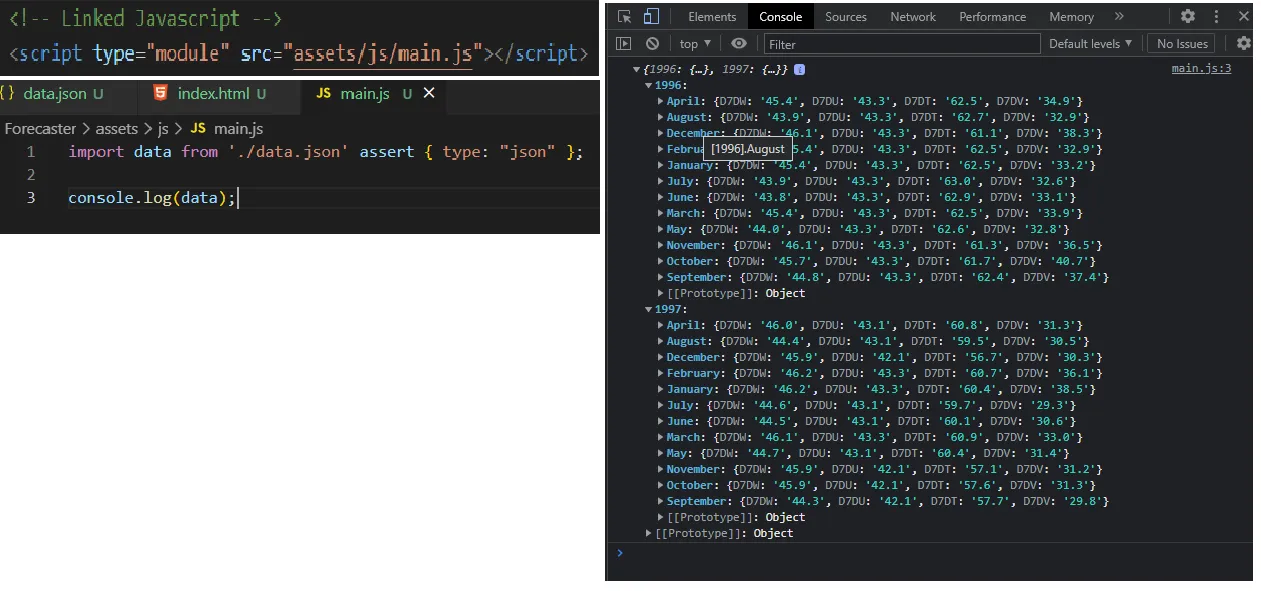This screenshot has height=591, width=1261.
Task: Expand the last Prototype Object of the root object
Action: tap(648, 533)
